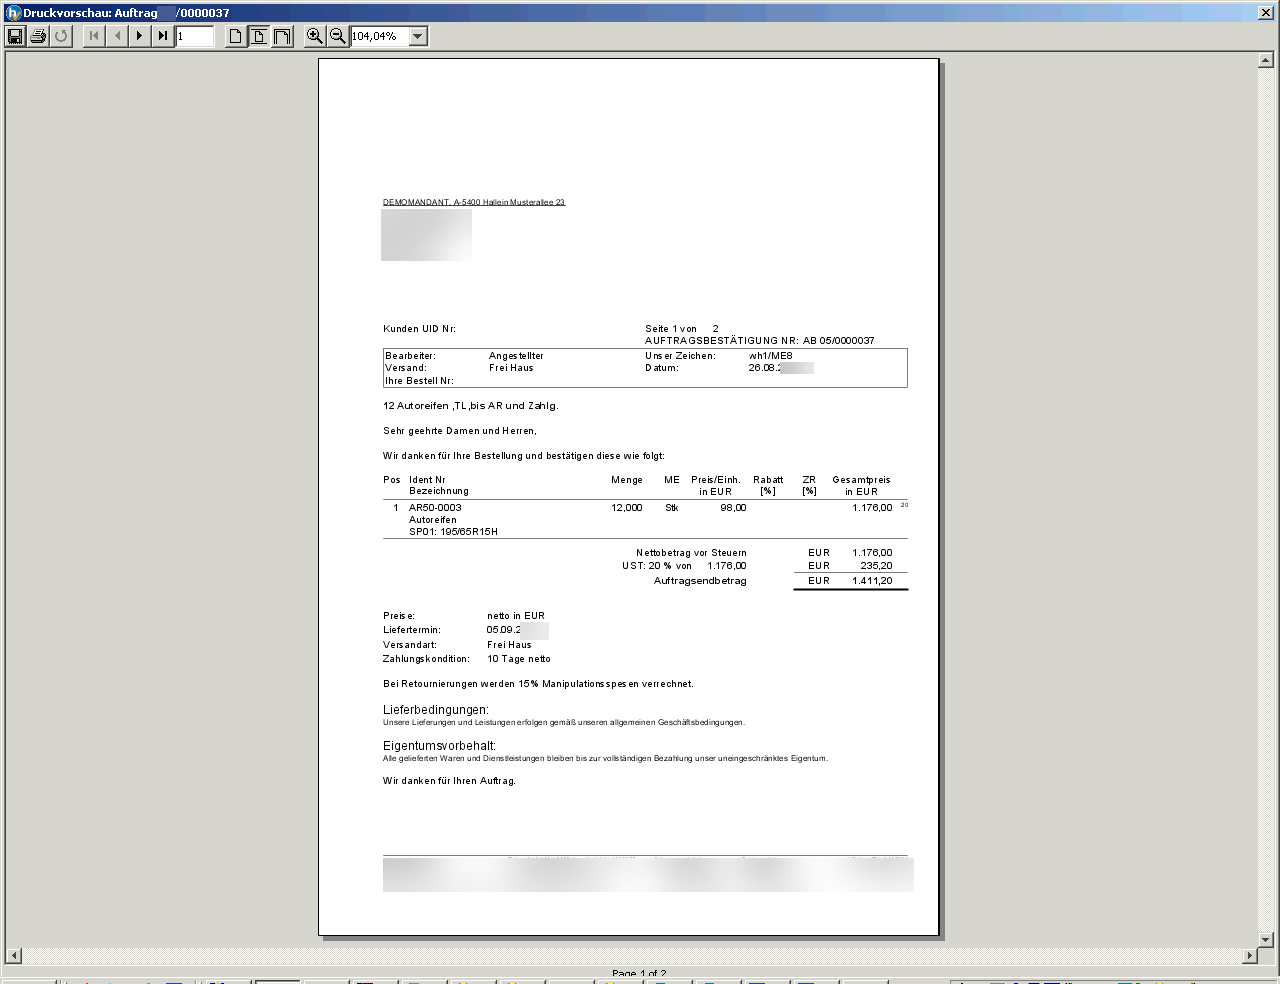
Task: Close the Druckvorschau window
Action: (x=1265, y=13)
